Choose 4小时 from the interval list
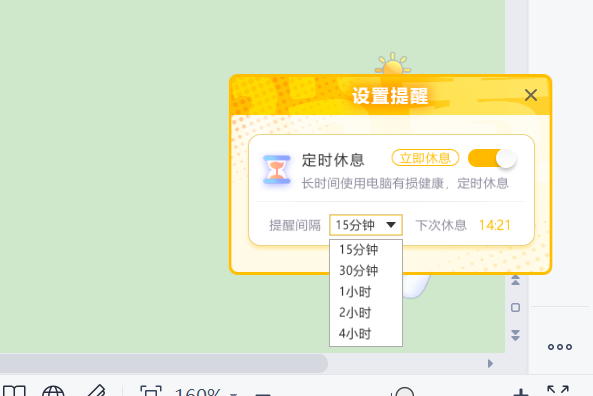The width and height of the screenshot is (593, 396). 366,334
